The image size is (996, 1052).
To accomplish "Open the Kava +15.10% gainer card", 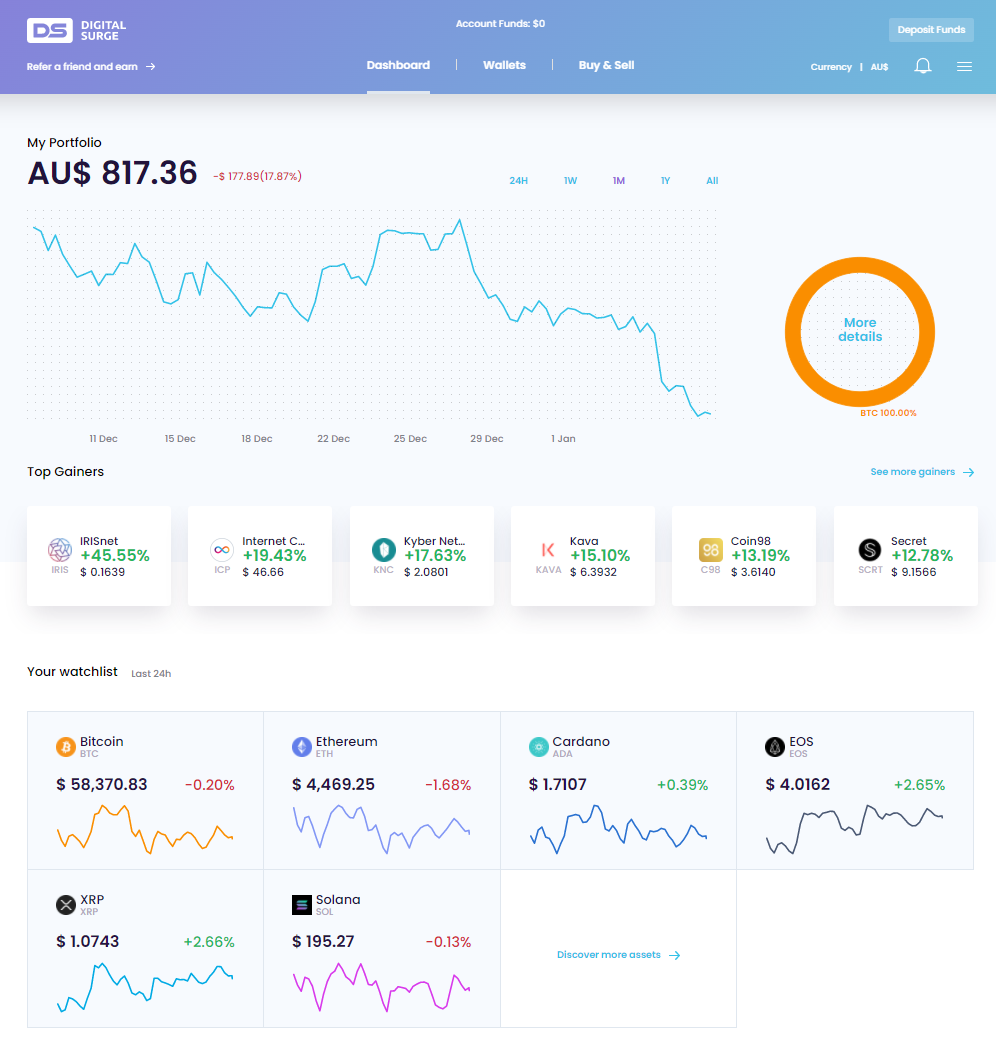I will click(583, 556).
